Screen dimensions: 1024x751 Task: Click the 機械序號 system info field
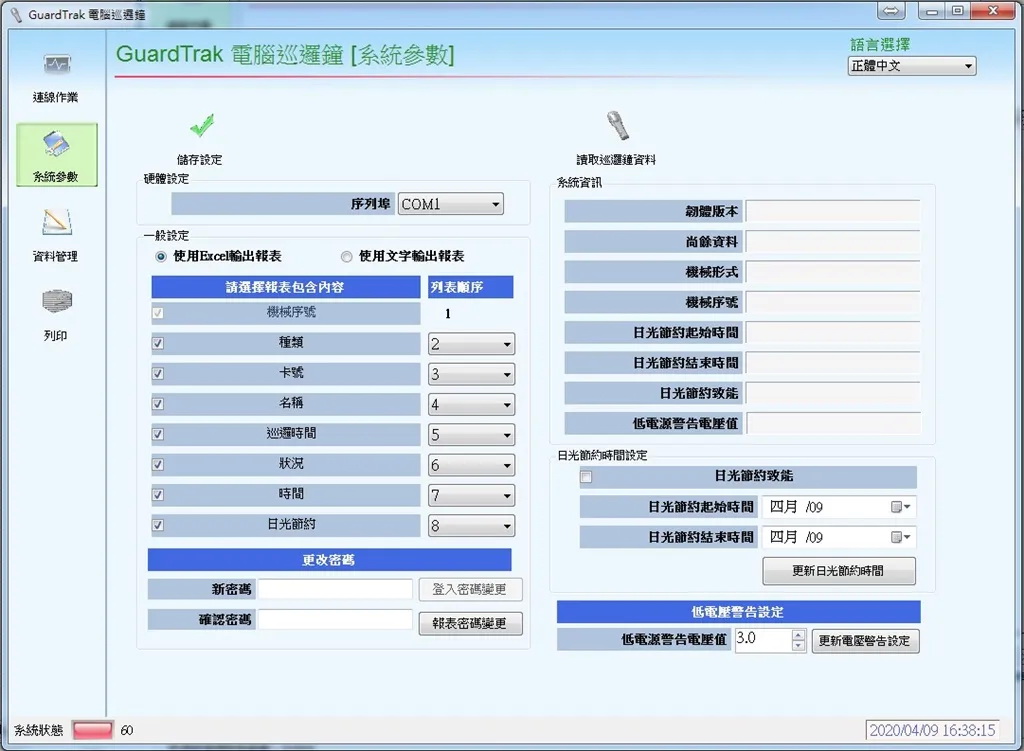pos(833,302)
